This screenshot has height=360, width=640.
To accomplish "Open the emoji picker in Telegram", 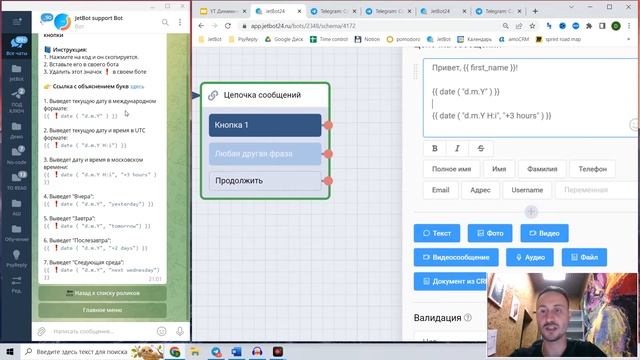I will 162,331.
